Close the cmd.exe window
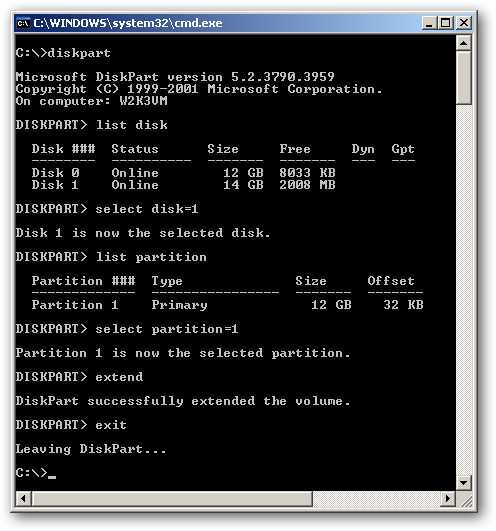The image size is (496, 531). point(463,23)
